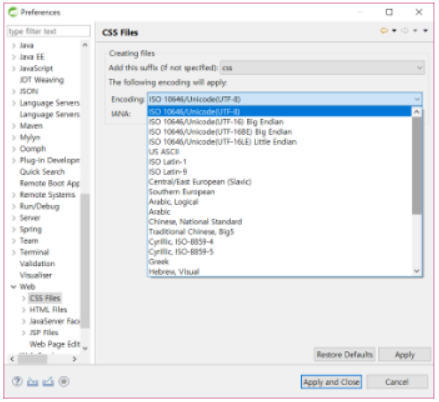Screen dimensions: 439x402
Task: Expand the HTML Files tree node
Action: [x=24, y=310]
